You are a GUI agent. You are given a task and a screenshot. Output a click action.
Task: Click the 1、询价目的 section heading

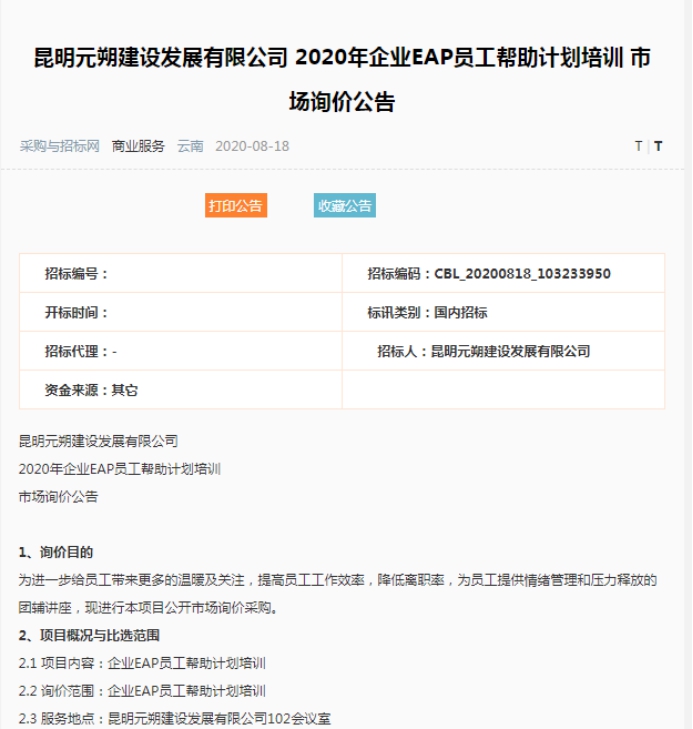pyautogui.click(x=56, y=552)
